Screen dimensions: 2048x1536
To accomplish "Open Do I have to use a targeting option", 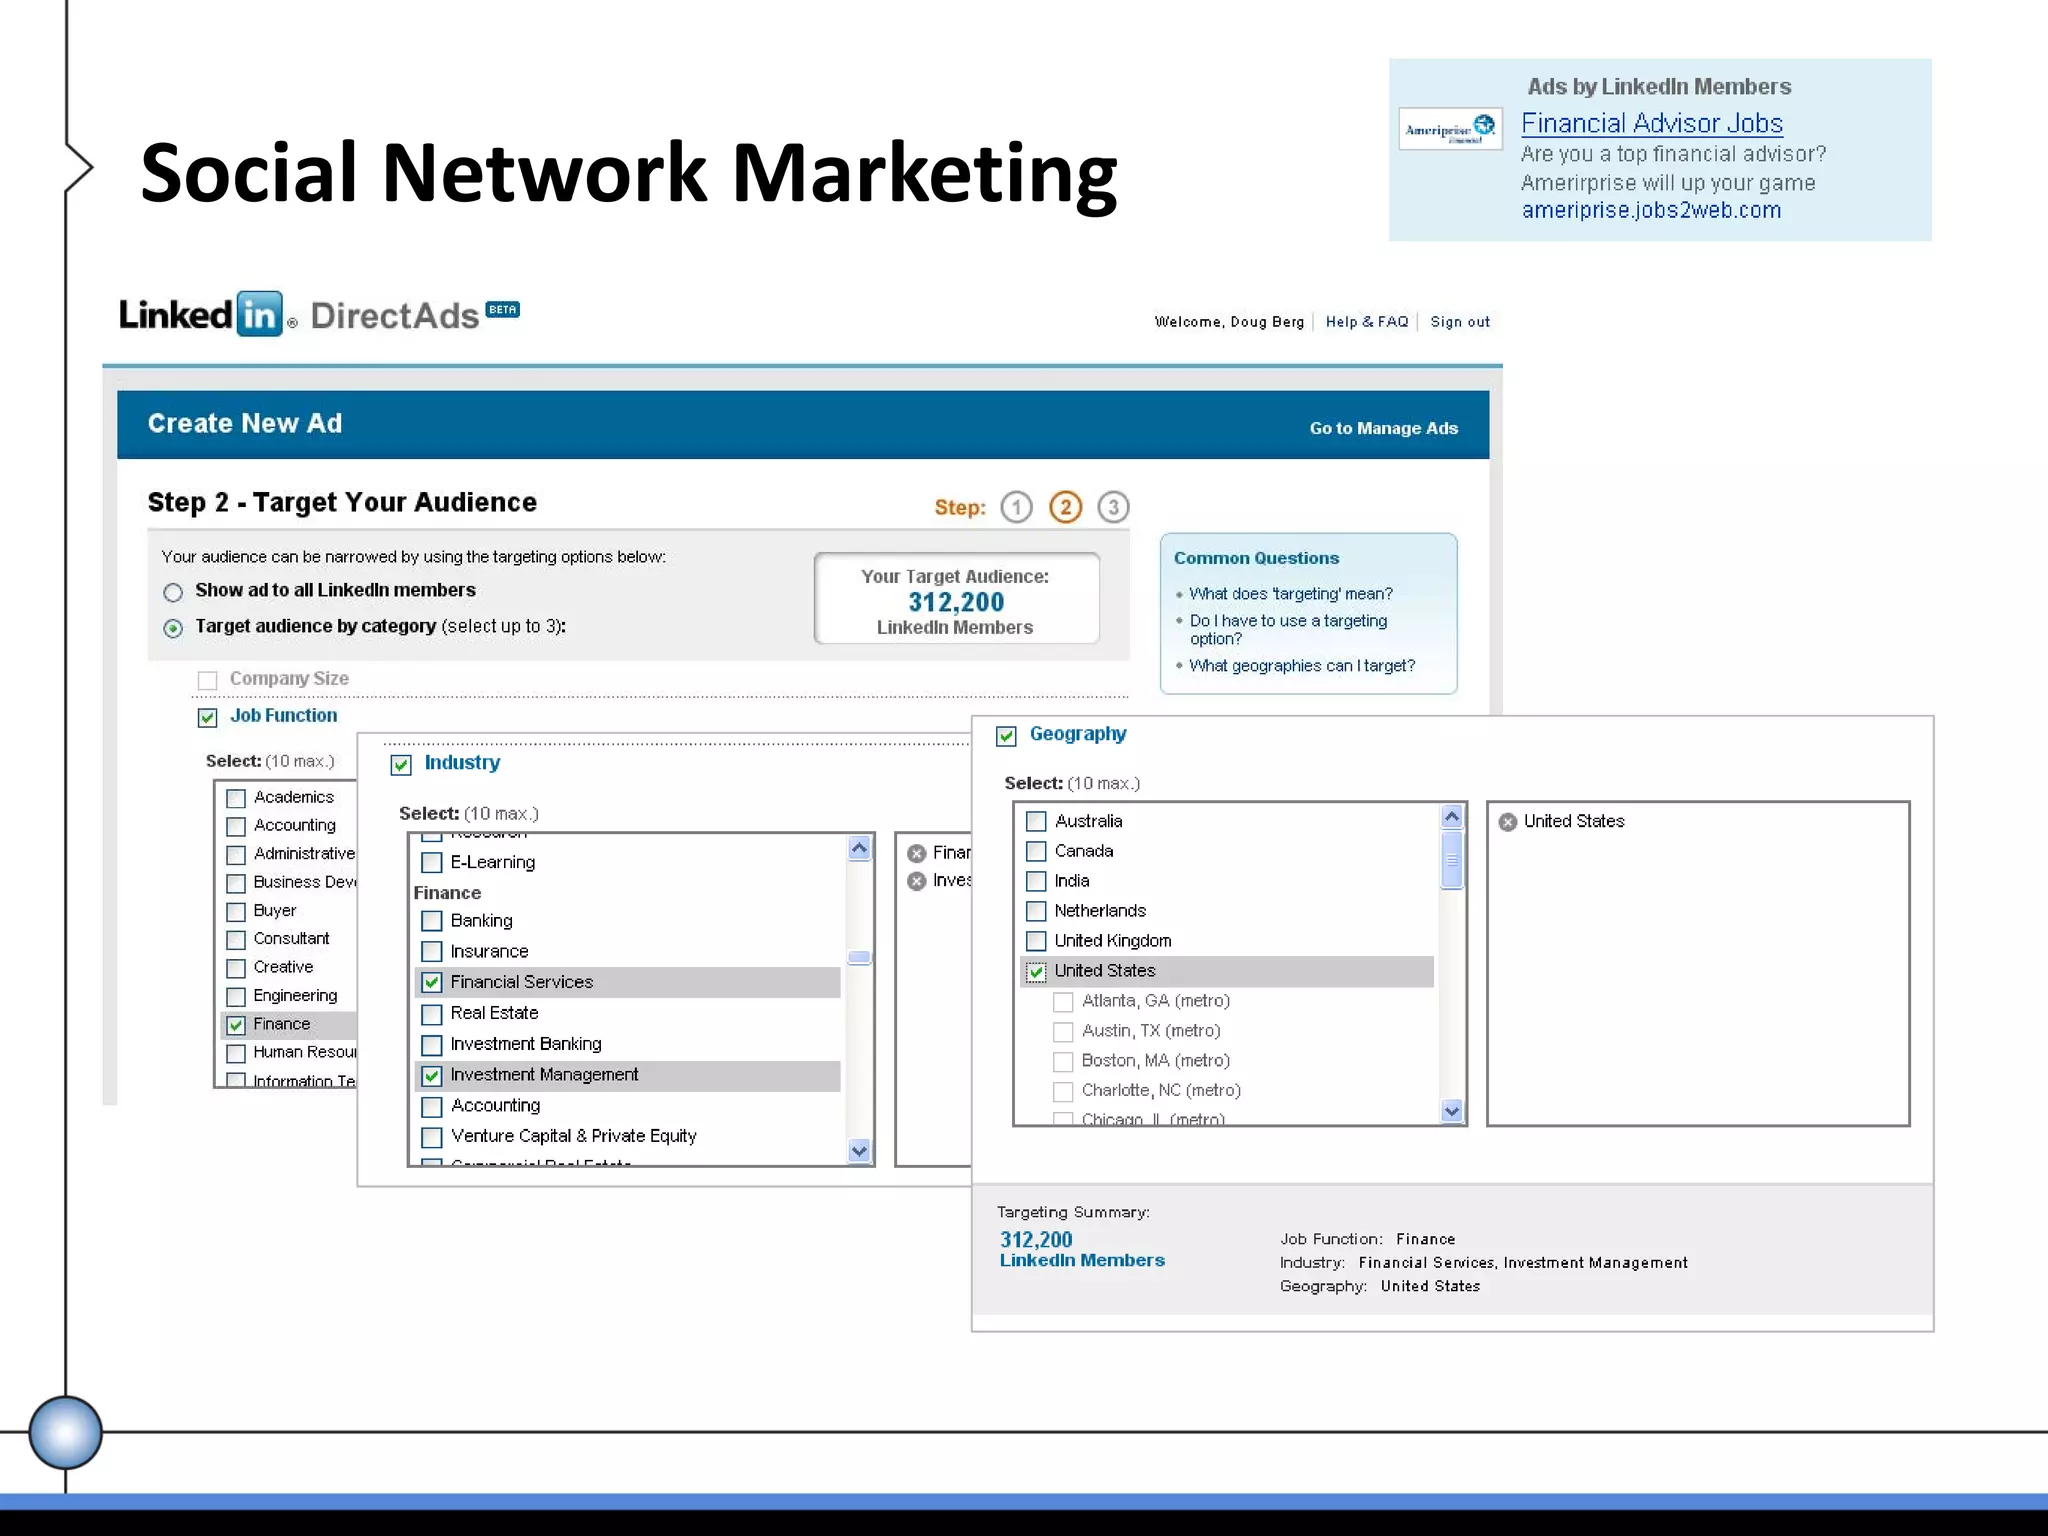I will click(x=1288, y=630).
